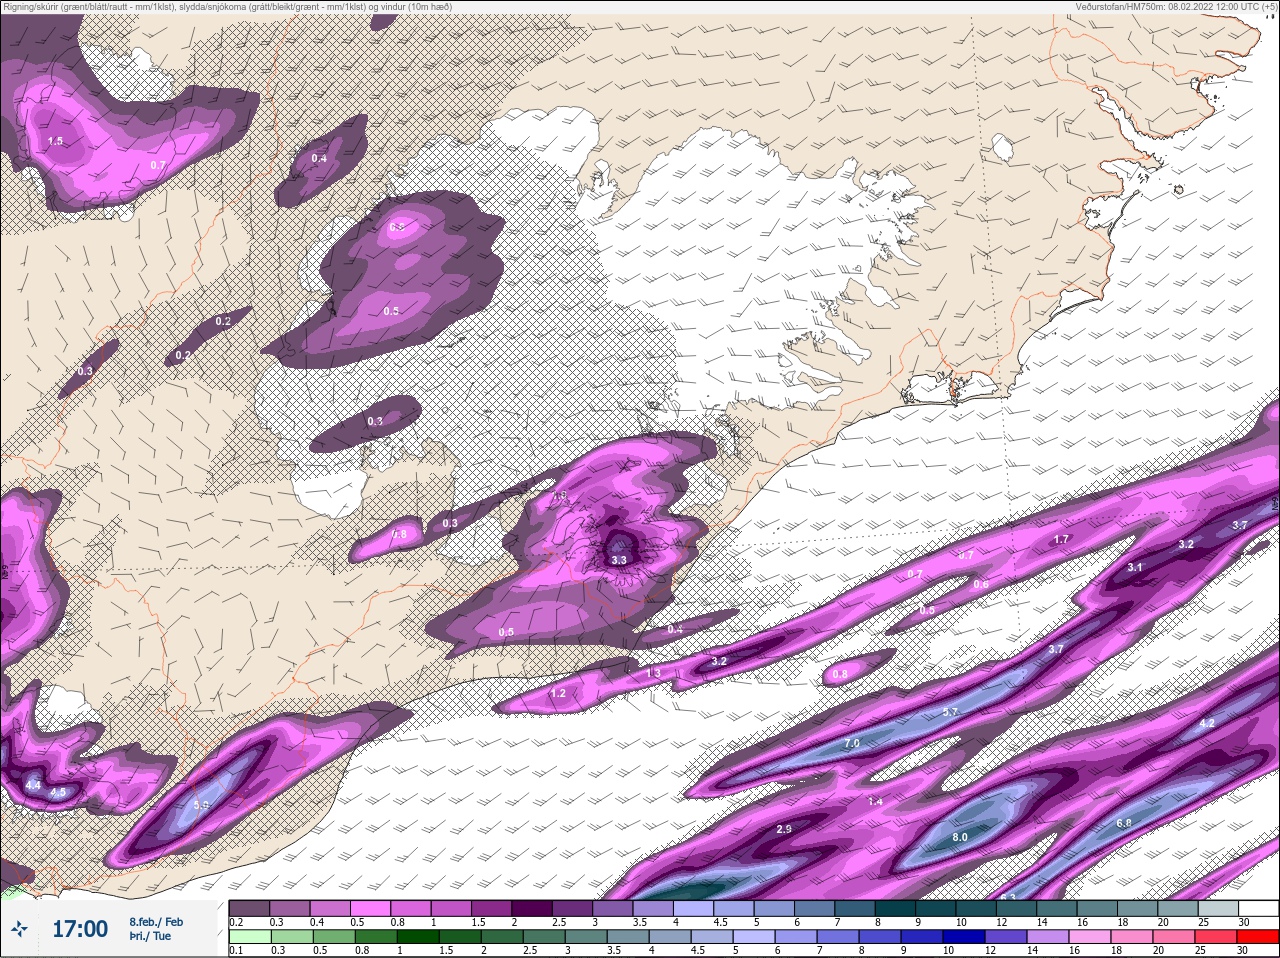Image resolution: width=1280 pixels, height=958 pixels.
Task: Click the map title text starting 'Rigning/skúrir'
Action: [x=228, y=6]
